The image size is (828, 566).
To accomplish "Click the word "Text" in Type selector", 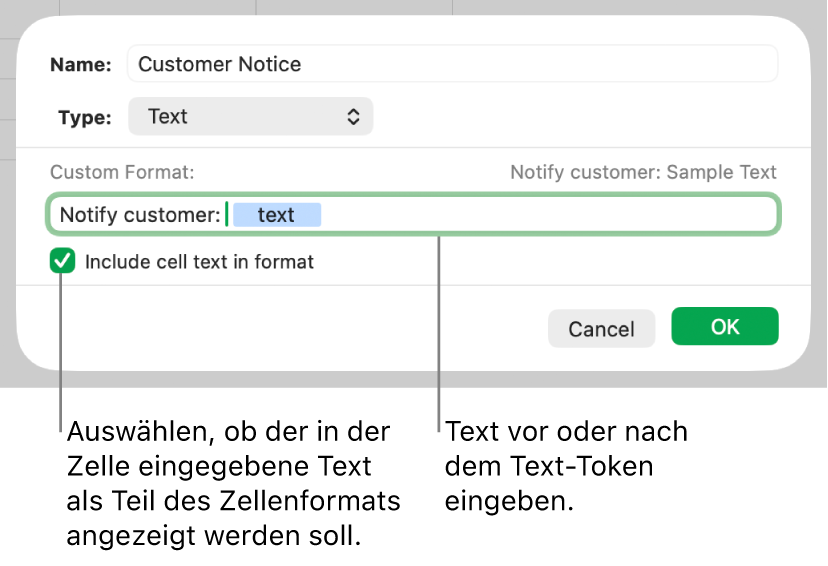I will 168,117.
